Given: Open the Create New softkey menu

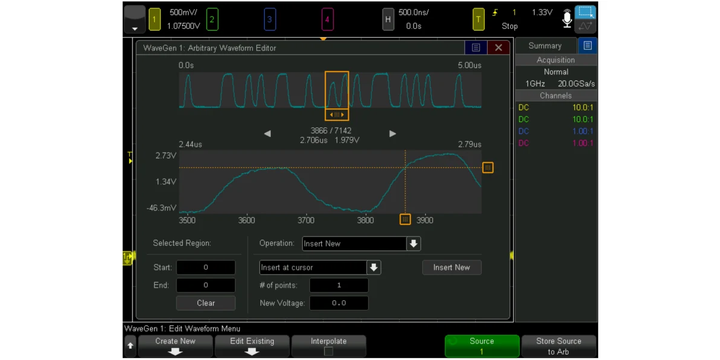Looking at the screenshot, I should [x=175, y=346].
